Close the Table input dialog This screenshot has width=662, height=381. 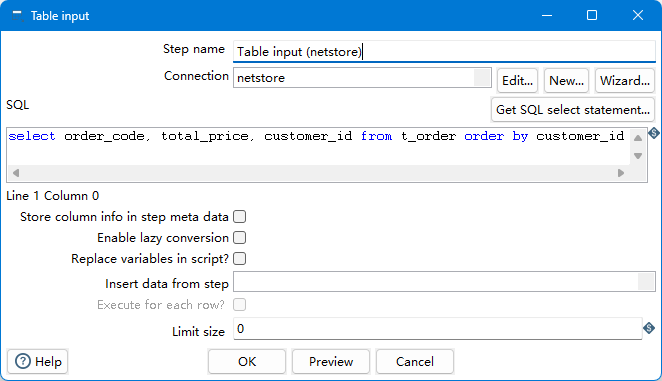[x=638, y=15]
